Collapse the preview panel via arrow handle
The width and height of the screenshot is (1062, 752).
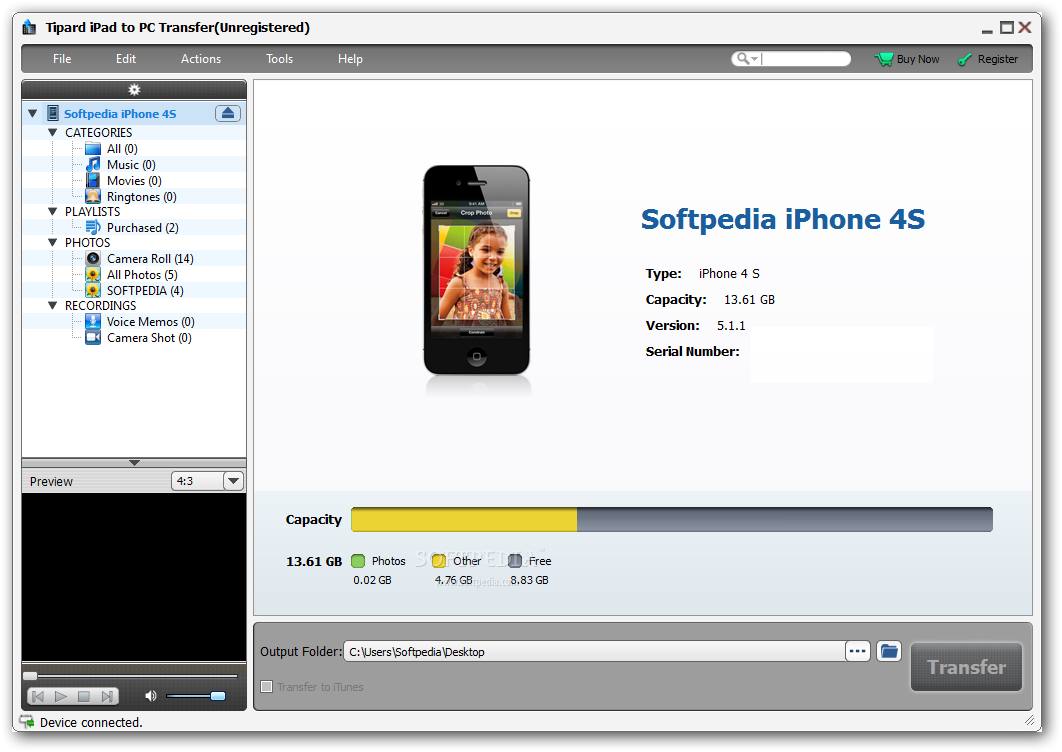134,463
